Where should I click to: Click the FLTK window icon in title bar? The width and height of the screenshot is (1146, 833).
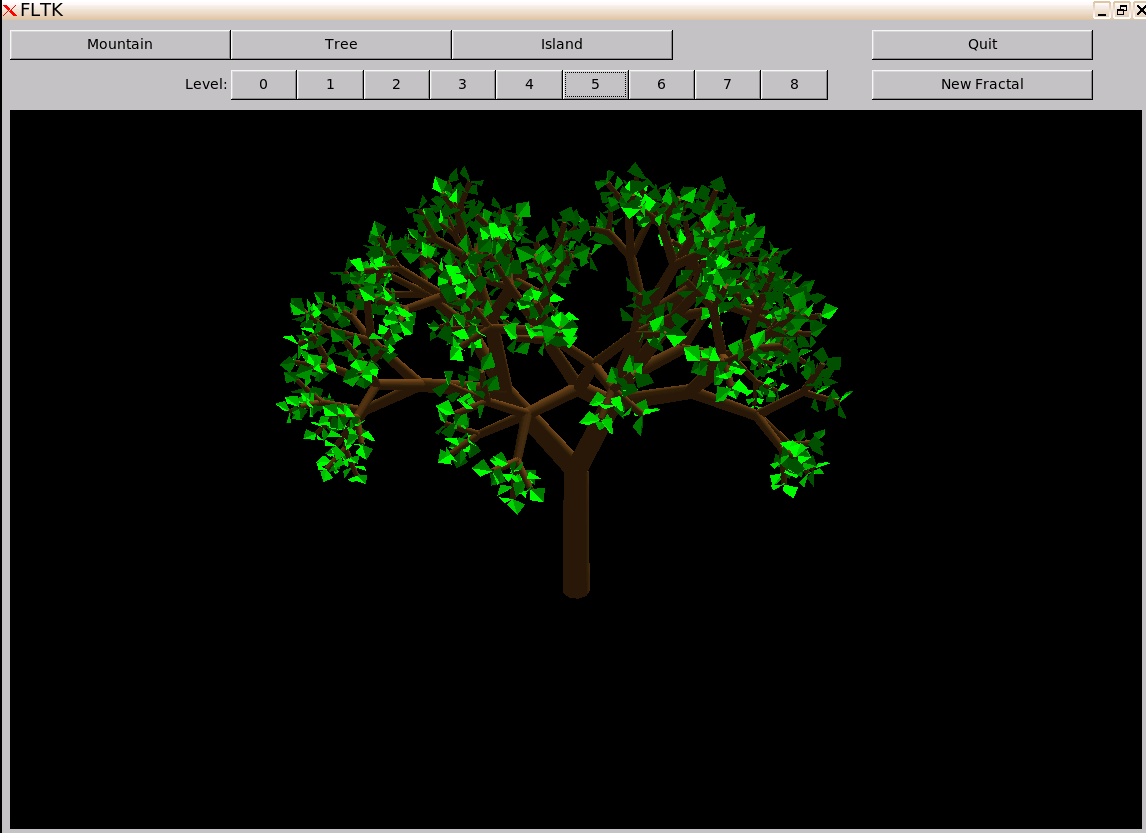click(x=10, y=10)
